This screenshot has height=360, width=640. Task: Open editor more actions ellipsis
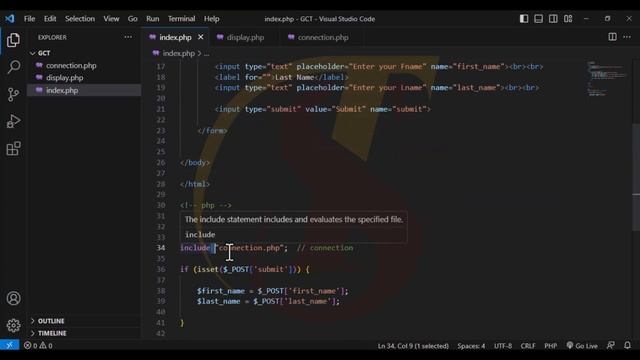[x=627, y=37]
